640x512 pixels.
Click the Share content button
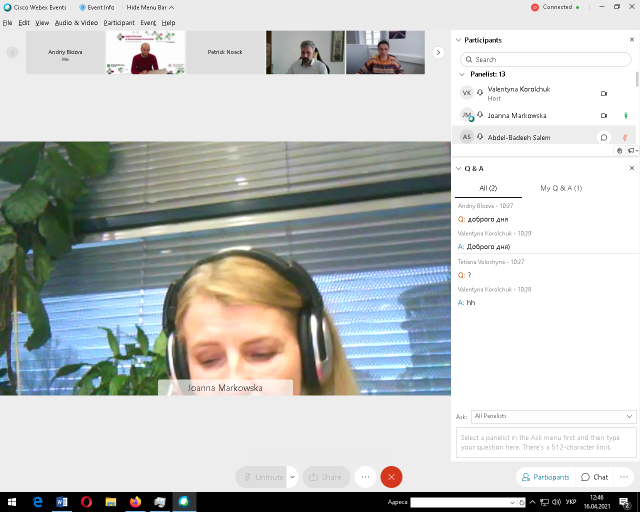pyautogui.click(x=326, y=477)
